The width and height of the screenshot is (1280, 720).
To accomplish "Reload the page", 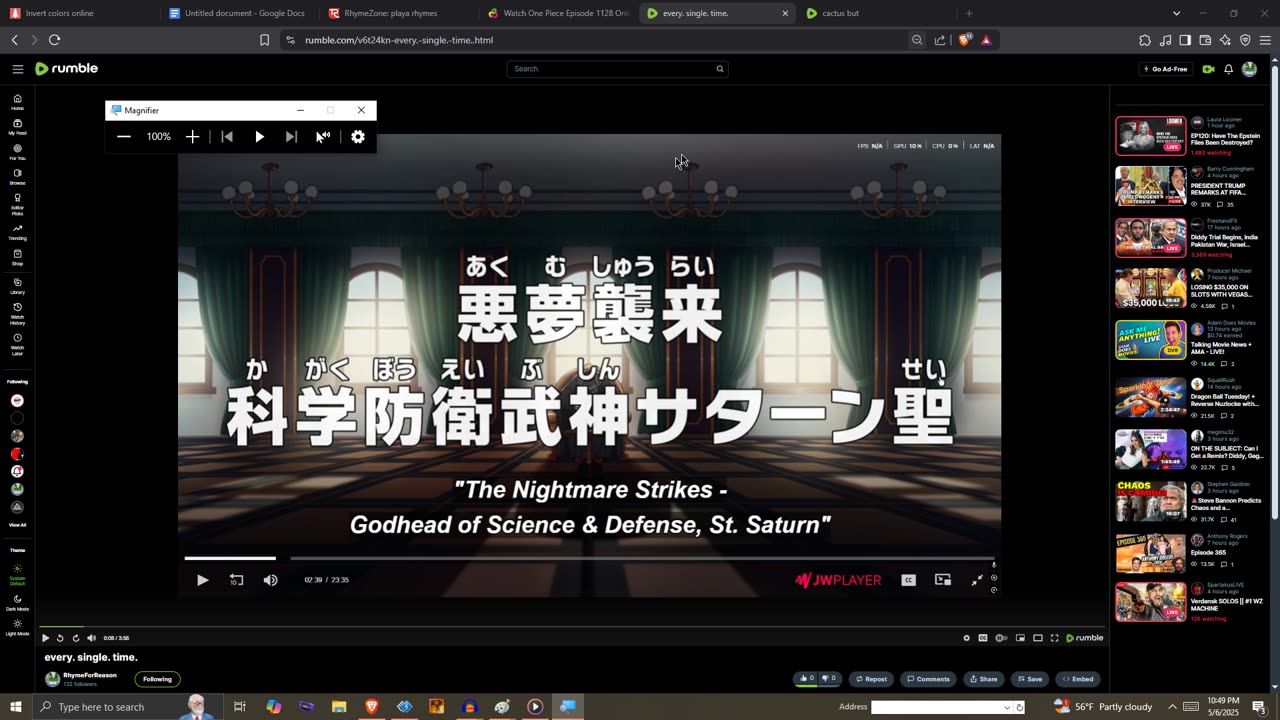I will (54, 40).
